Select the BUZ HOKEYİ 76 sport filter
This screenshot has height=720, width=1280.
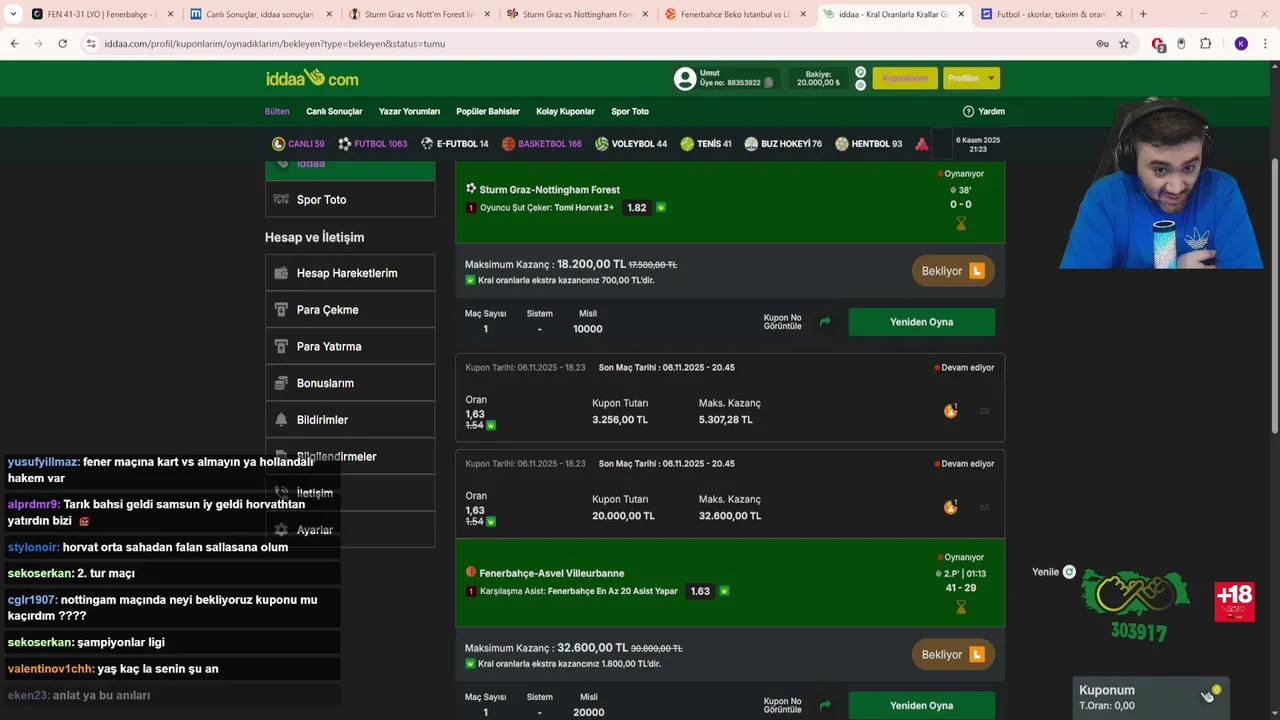pos(783,144)
